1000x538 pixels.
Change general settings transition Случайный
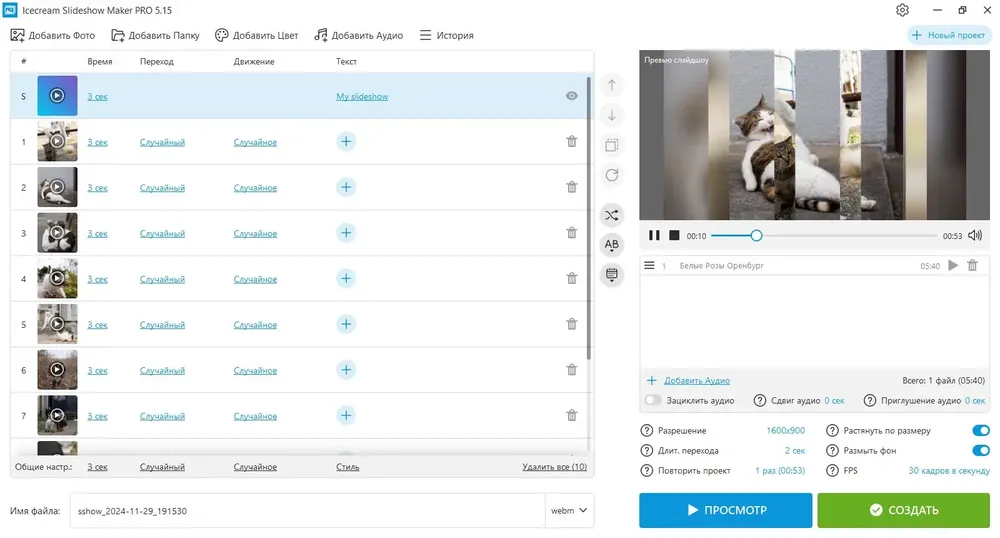(162, 467)
